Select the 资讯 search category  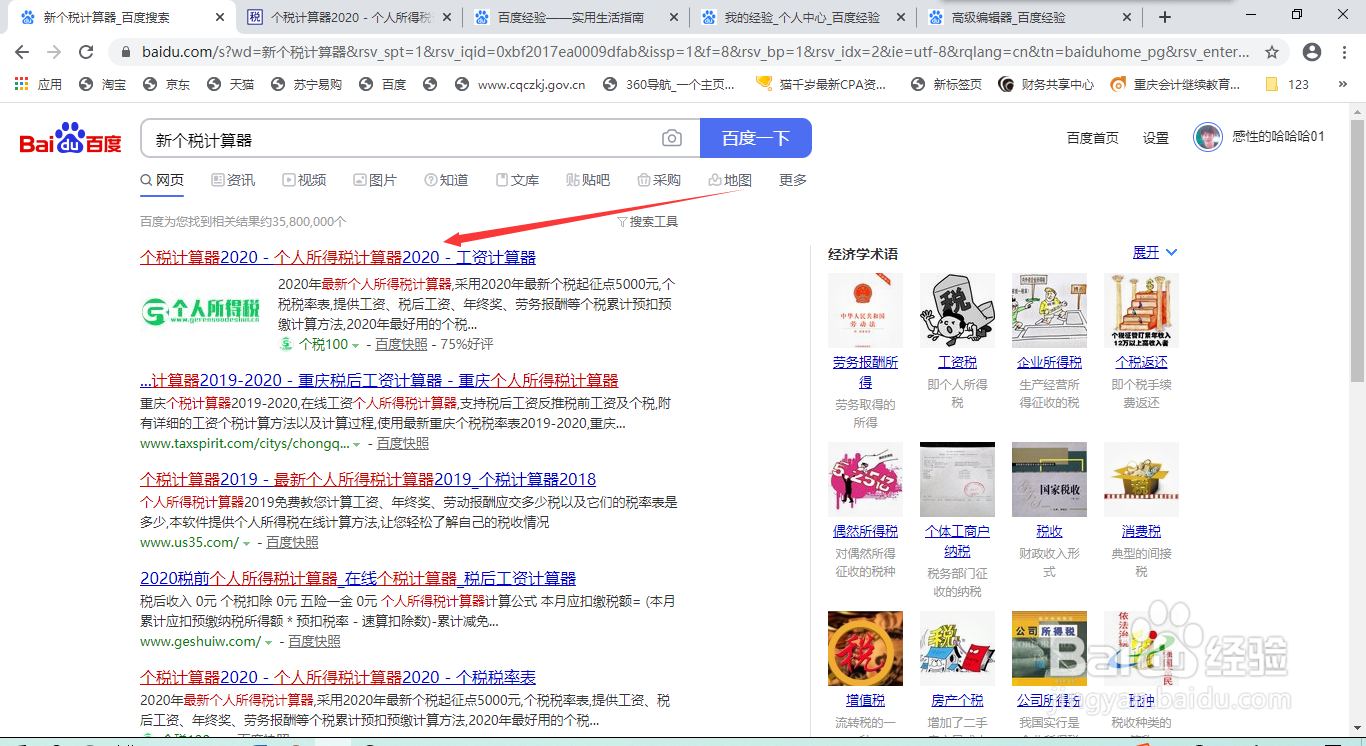click(233, 180)
